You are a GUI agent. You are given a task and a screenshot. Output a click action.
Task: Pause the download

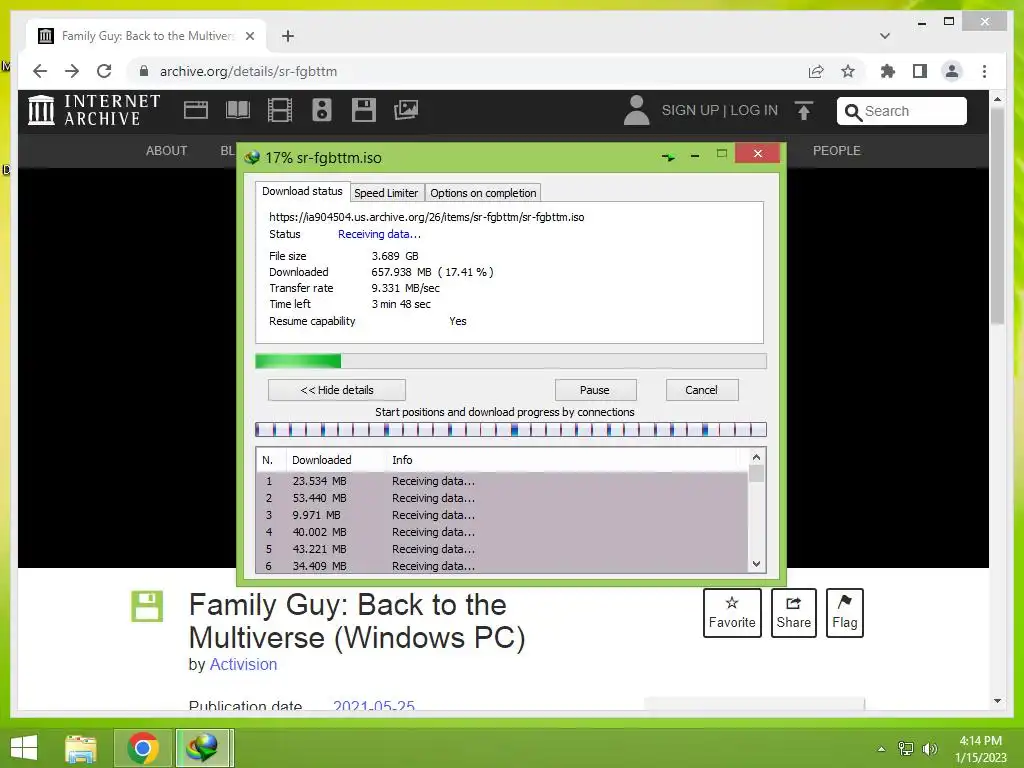pos(595,390)
